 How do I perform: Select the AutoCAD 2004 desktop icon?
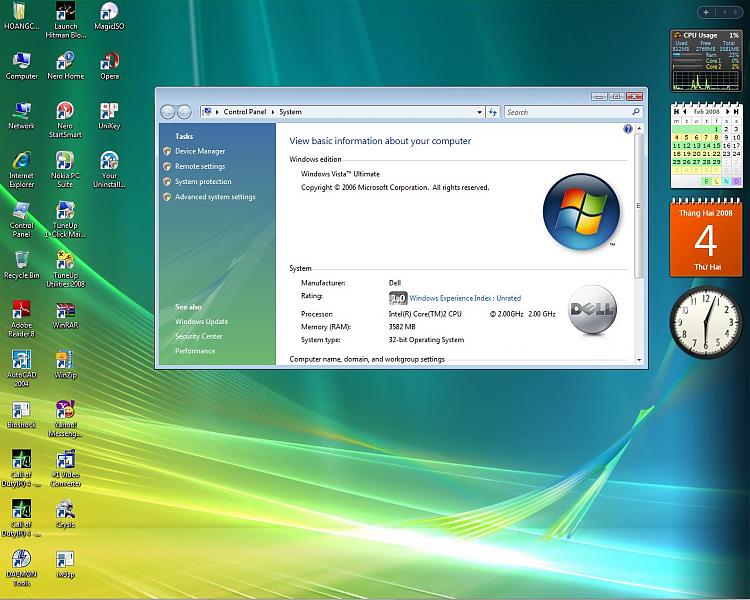click(x=21, y=361)
